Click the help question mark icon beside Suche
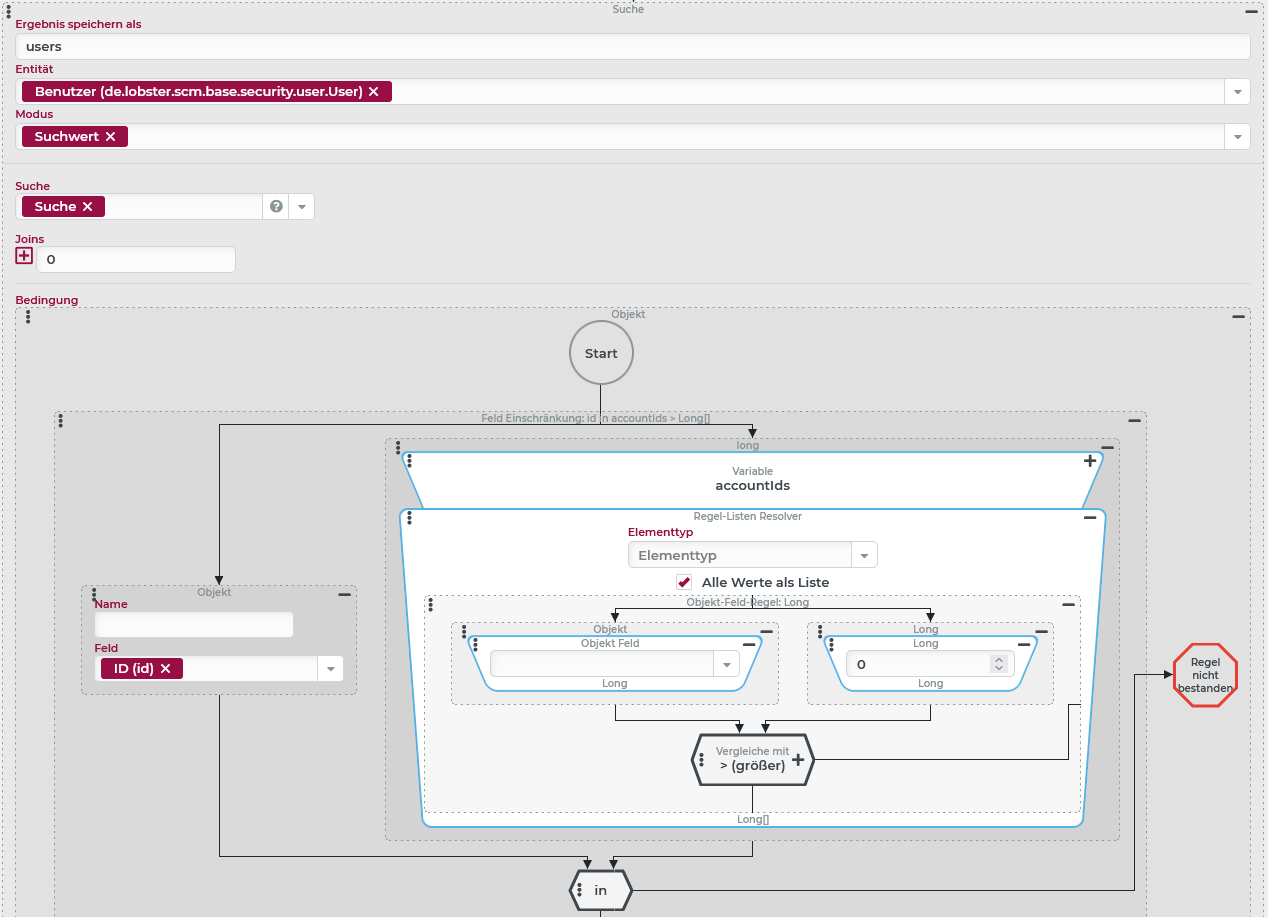The width and height of the screenshot is (1268, 917). tap(276, 207)
